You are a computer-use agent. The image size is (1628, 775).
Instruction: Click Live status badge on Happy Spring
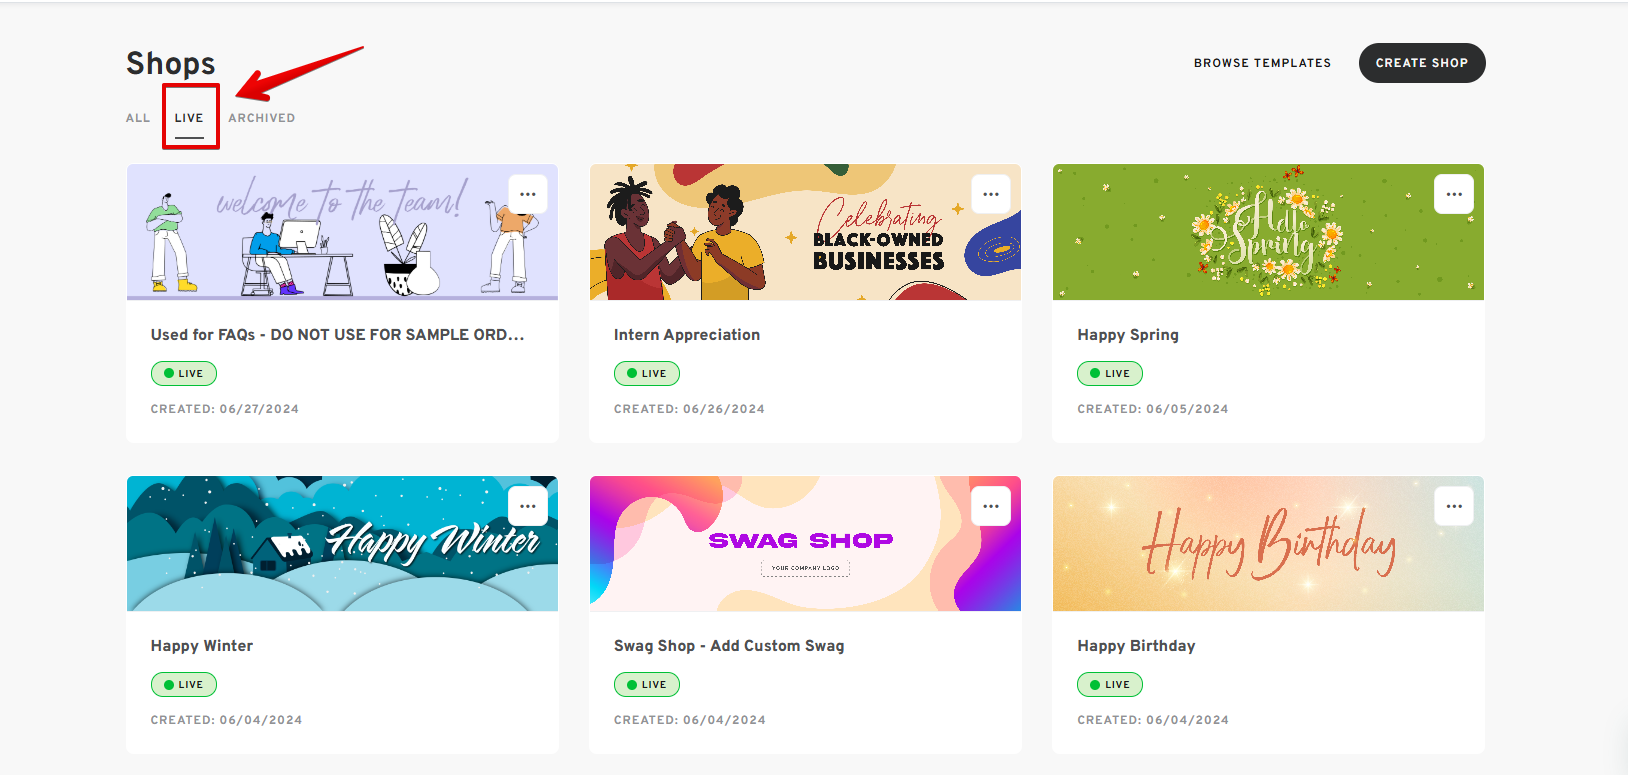[1109, 373]
